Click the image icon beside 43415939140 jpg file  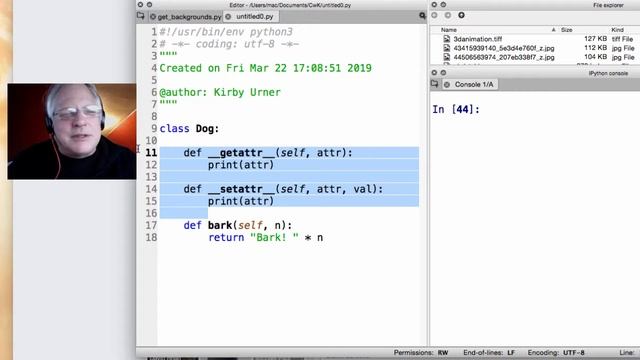(x=447, y=48)
